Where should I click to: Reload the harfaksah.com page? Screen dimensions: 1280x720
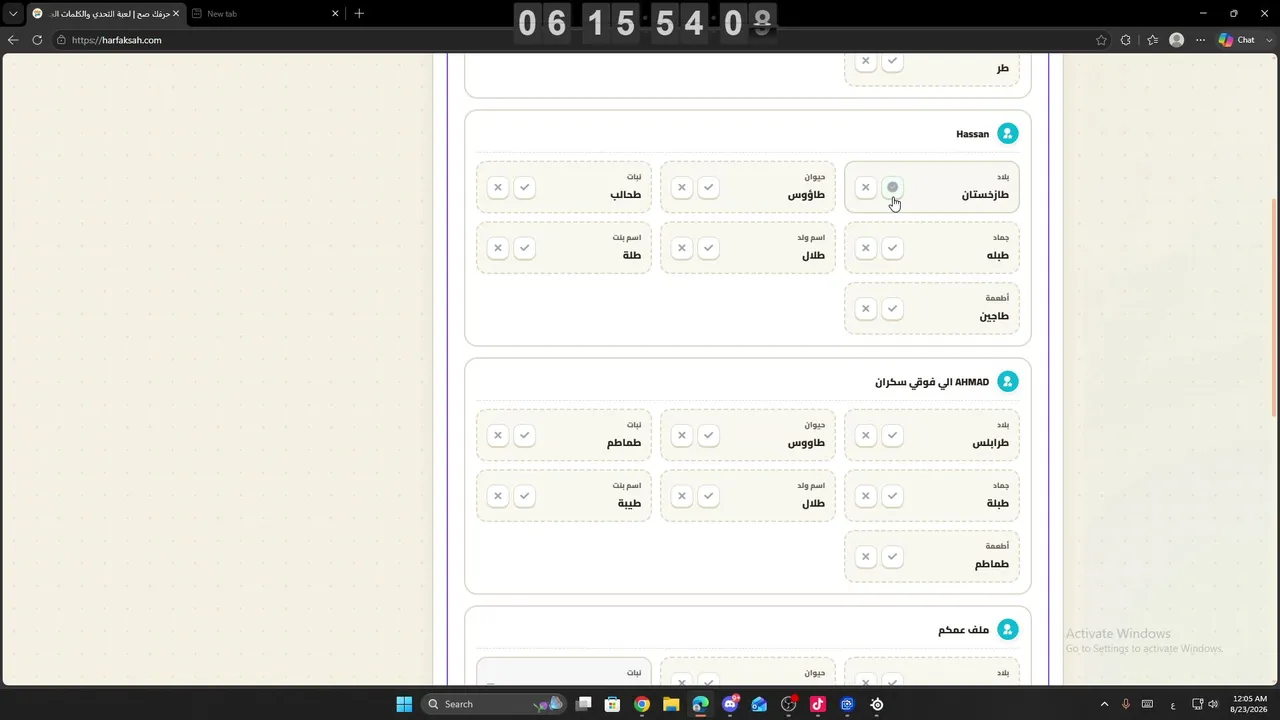(x=37, y=40)
